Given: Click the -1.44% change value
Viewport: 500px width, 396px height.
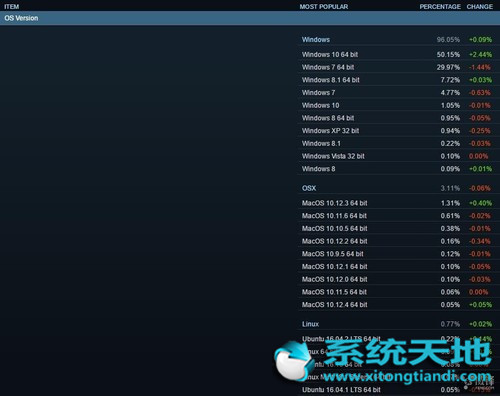Looking at the screenshot, I should click(x=480, y=67).
